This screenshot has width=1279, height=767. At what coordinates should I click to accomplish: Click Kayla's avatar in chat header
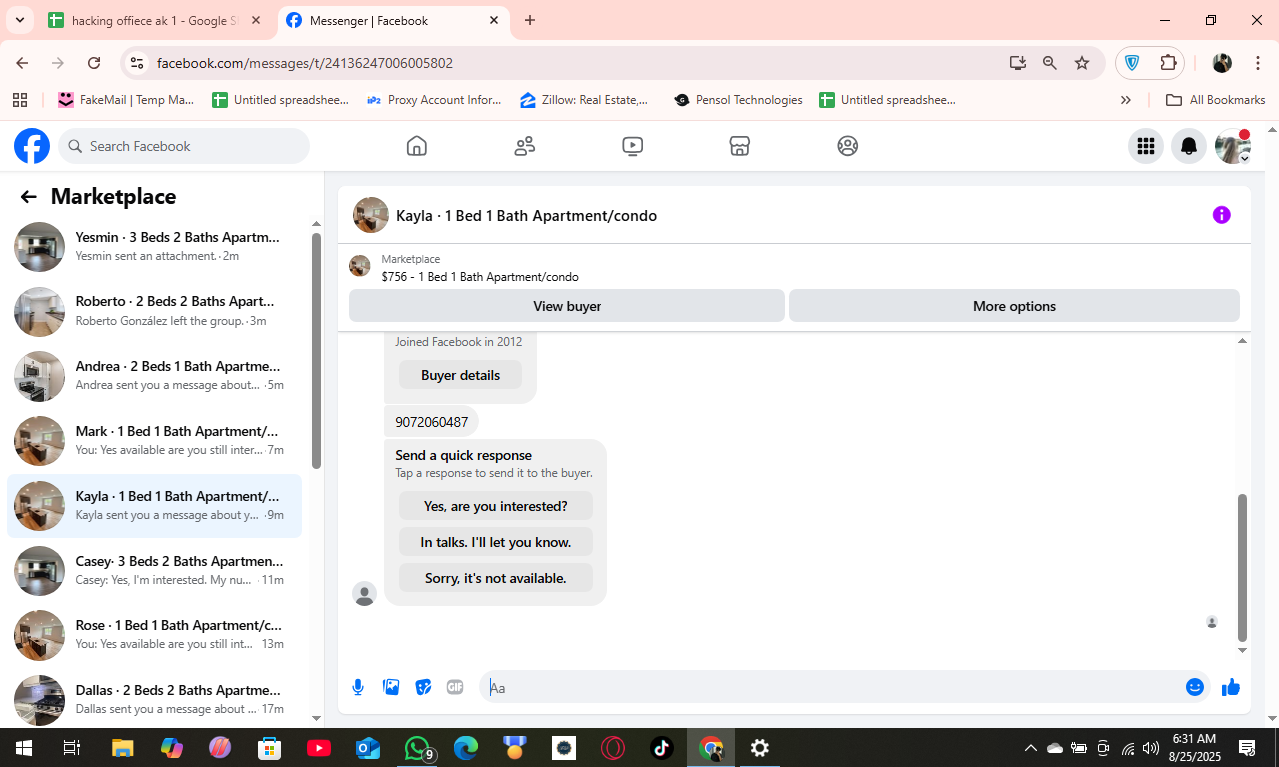point(371,215)
